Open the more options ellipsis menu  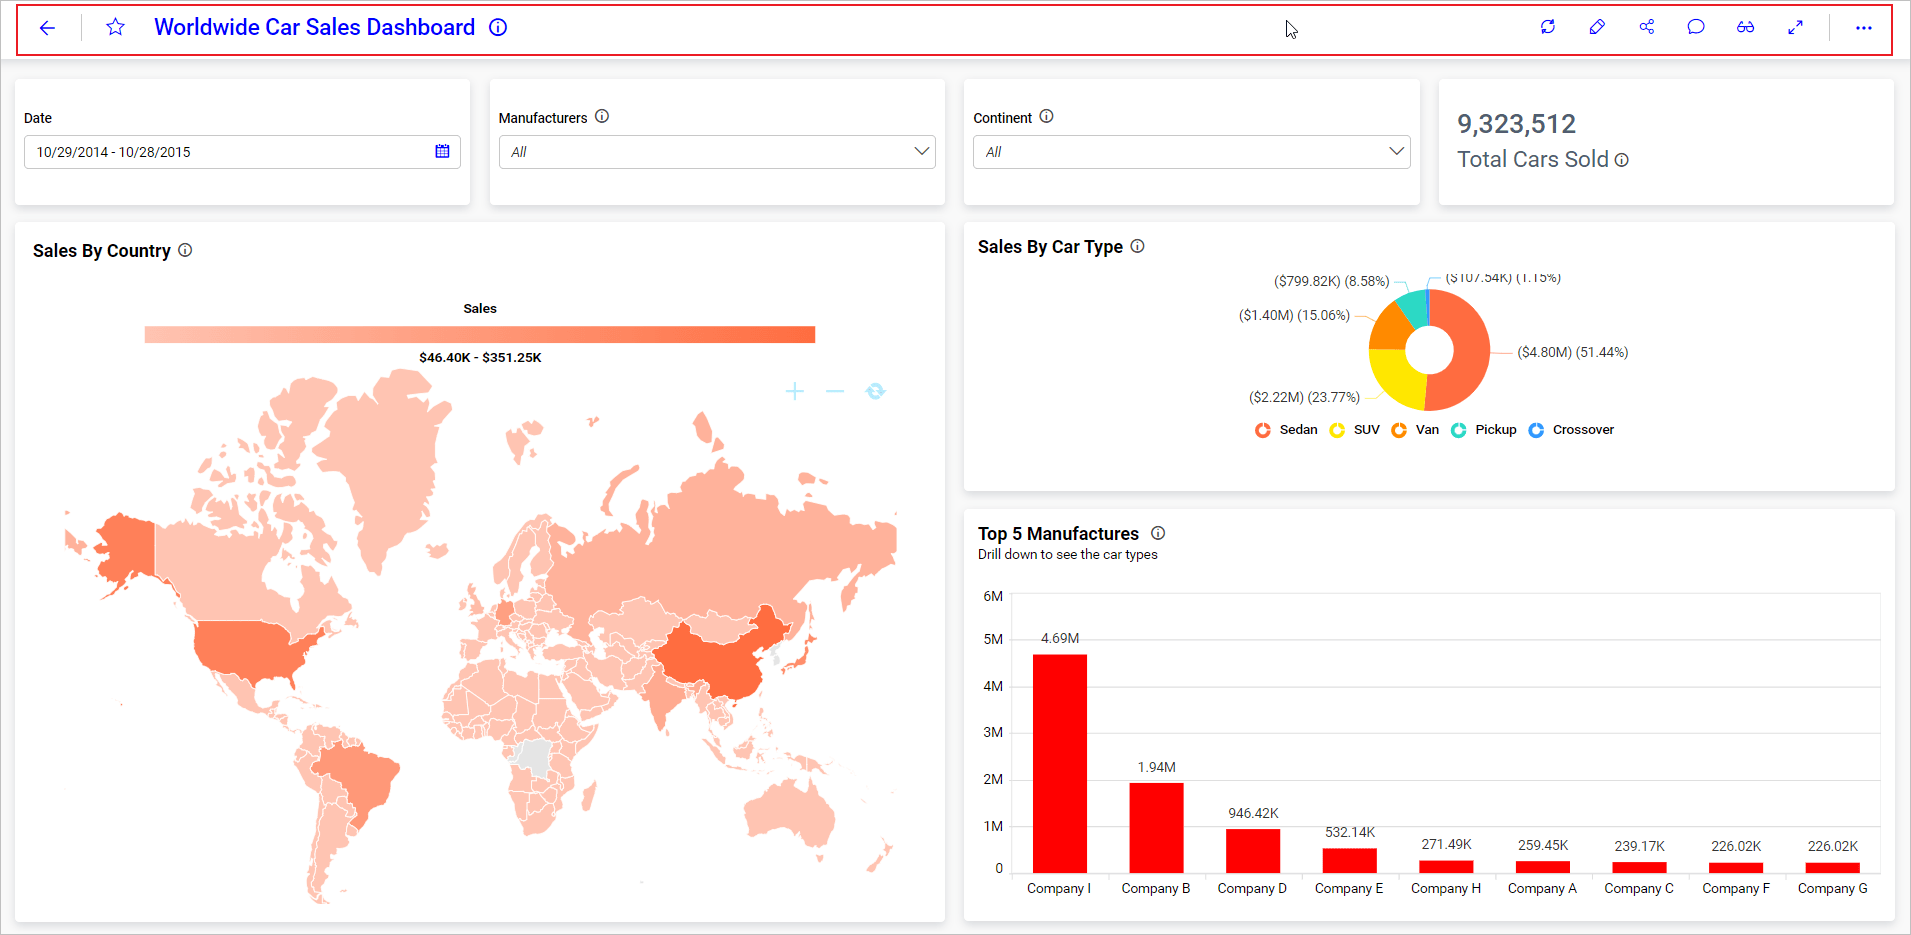[x=1864, y=28]
